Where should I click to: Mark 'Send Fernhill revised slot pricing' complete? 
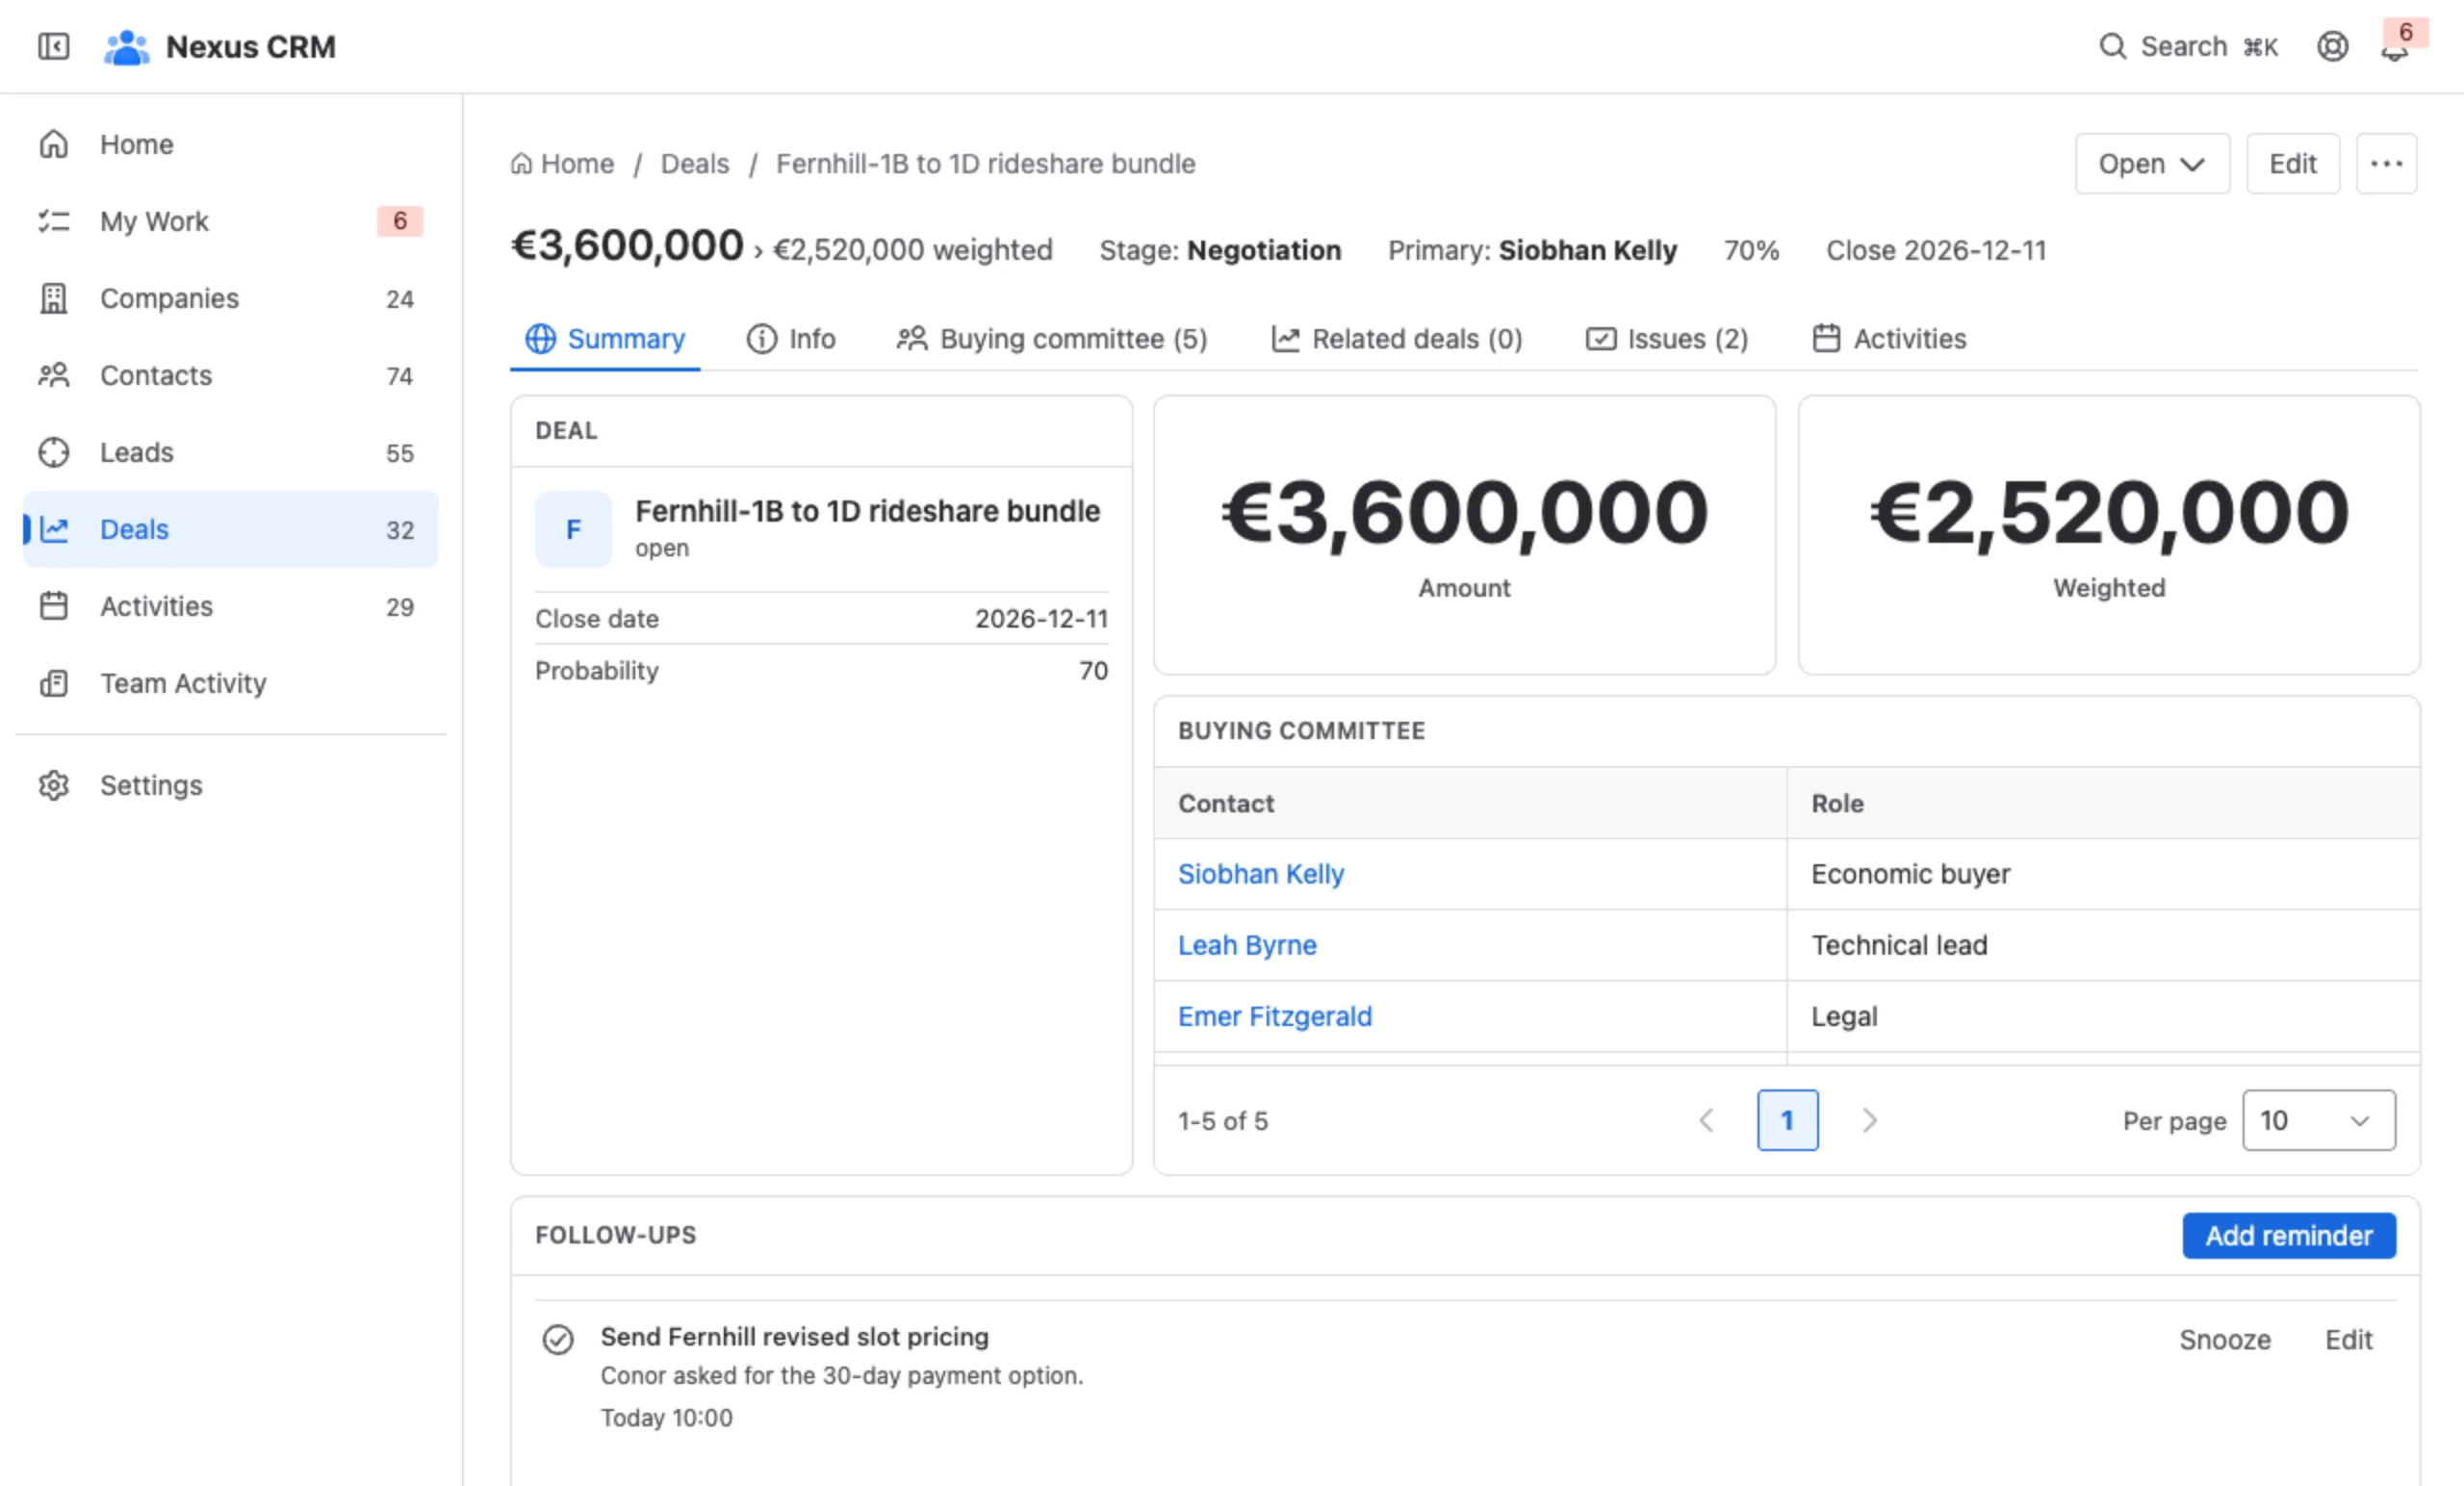click(558, 1339)
